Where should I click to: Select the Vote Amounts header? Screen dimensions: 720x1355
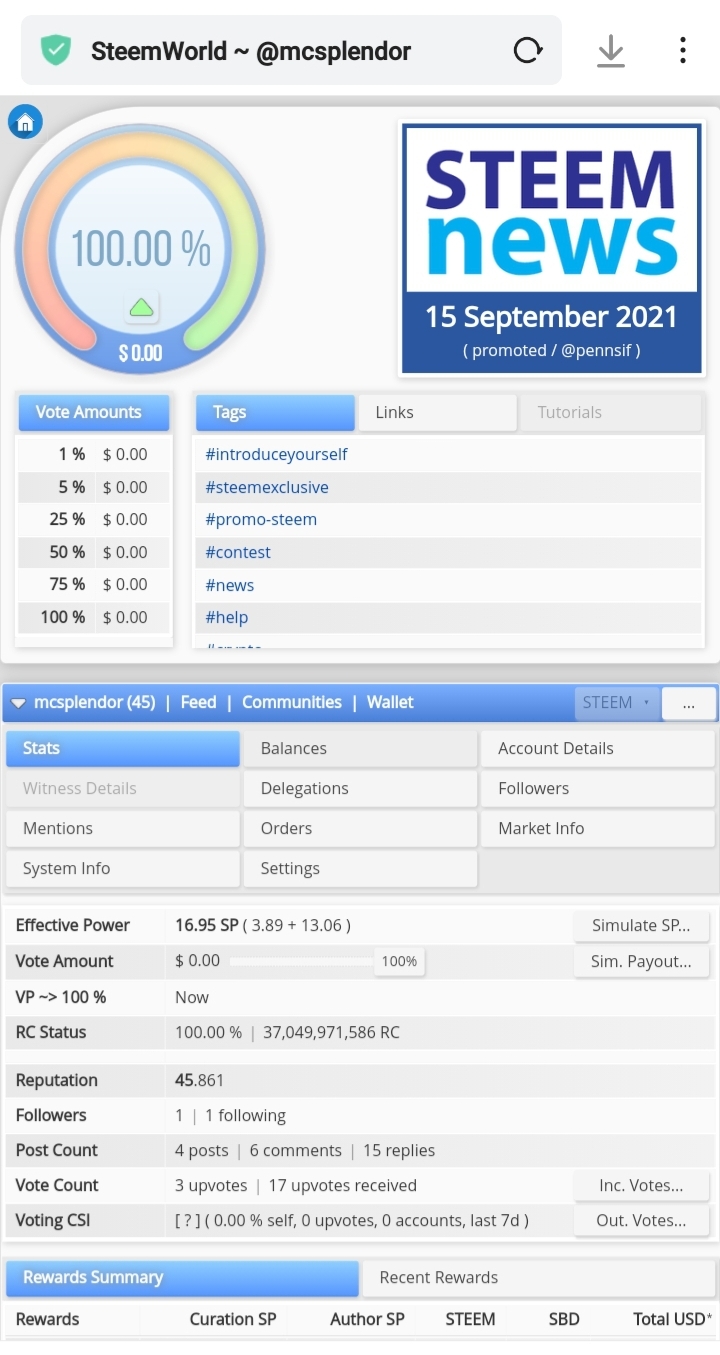coord(94,412)
